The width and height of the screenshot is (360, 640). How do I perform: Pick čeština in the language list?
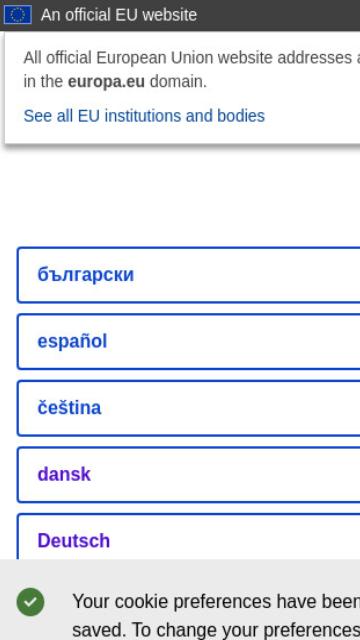click(x=189, y=408)
